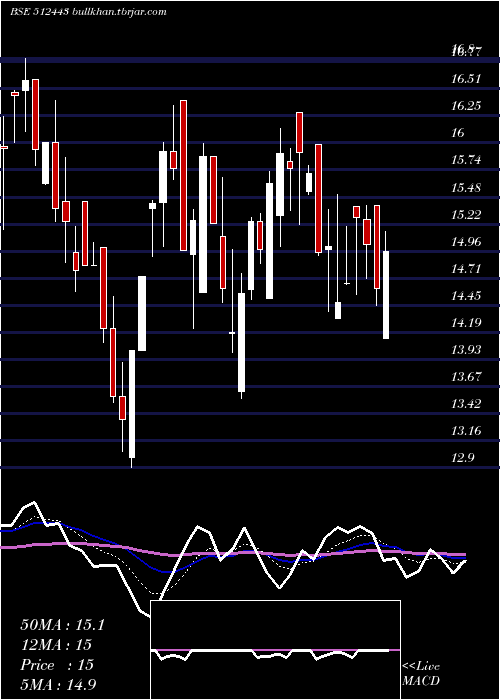Click the '12MA : 15' readout
This screenshot has width=500, height=700.
click(56, 645)
